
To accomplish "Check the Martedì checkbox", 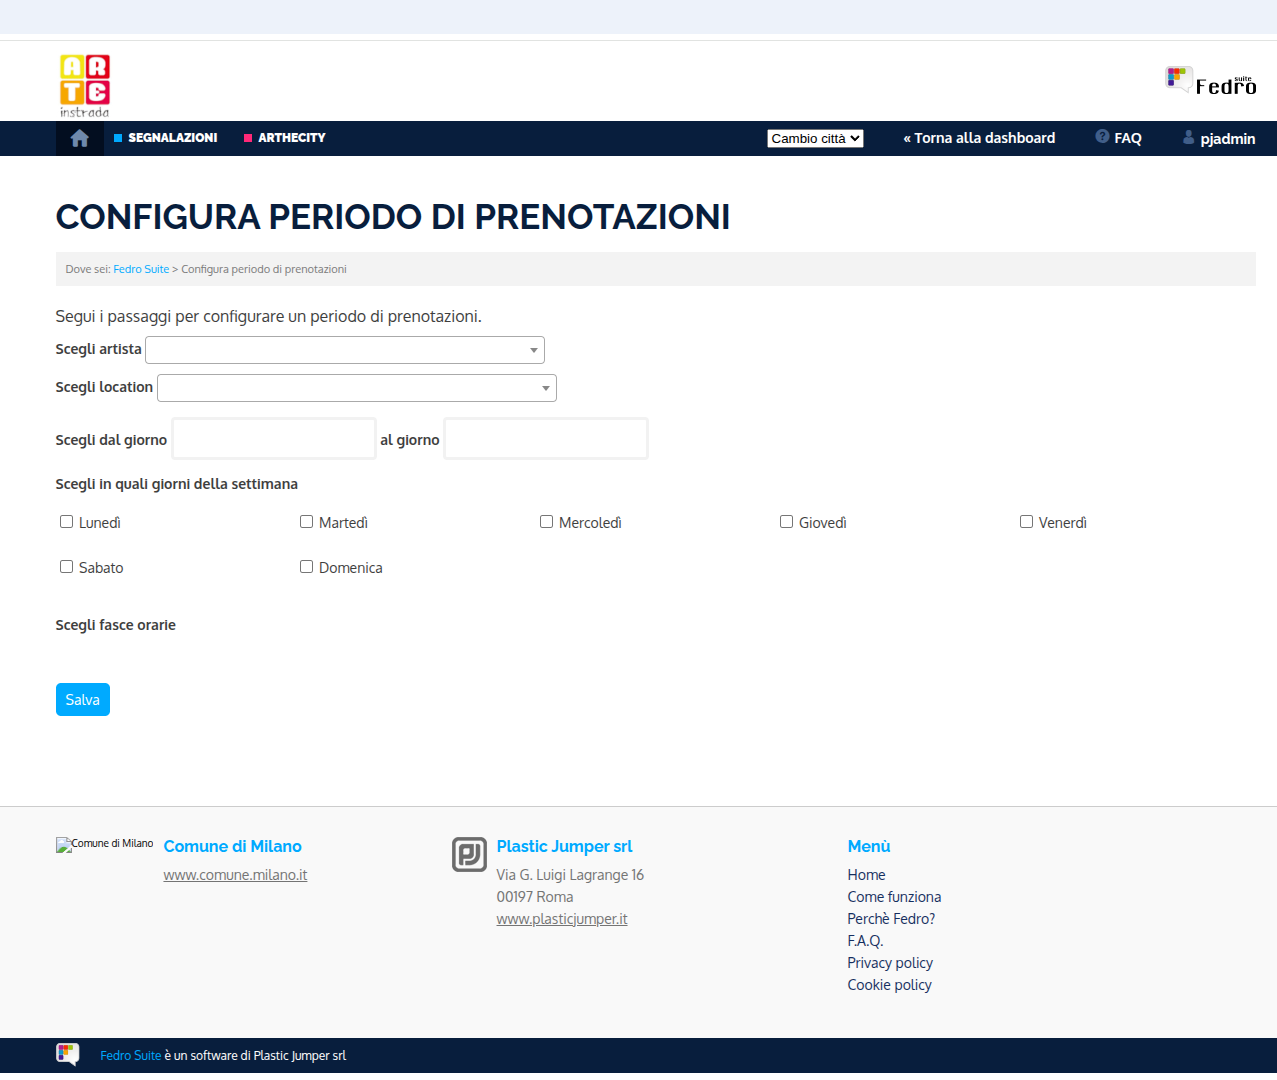I will click(307, 522).
